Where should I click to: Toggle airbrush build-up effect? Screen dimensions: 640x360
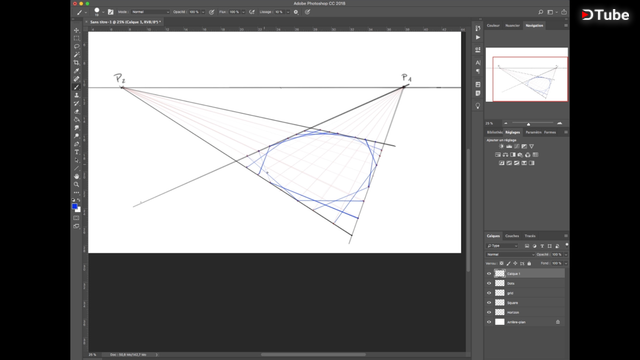tap(252, 12)
